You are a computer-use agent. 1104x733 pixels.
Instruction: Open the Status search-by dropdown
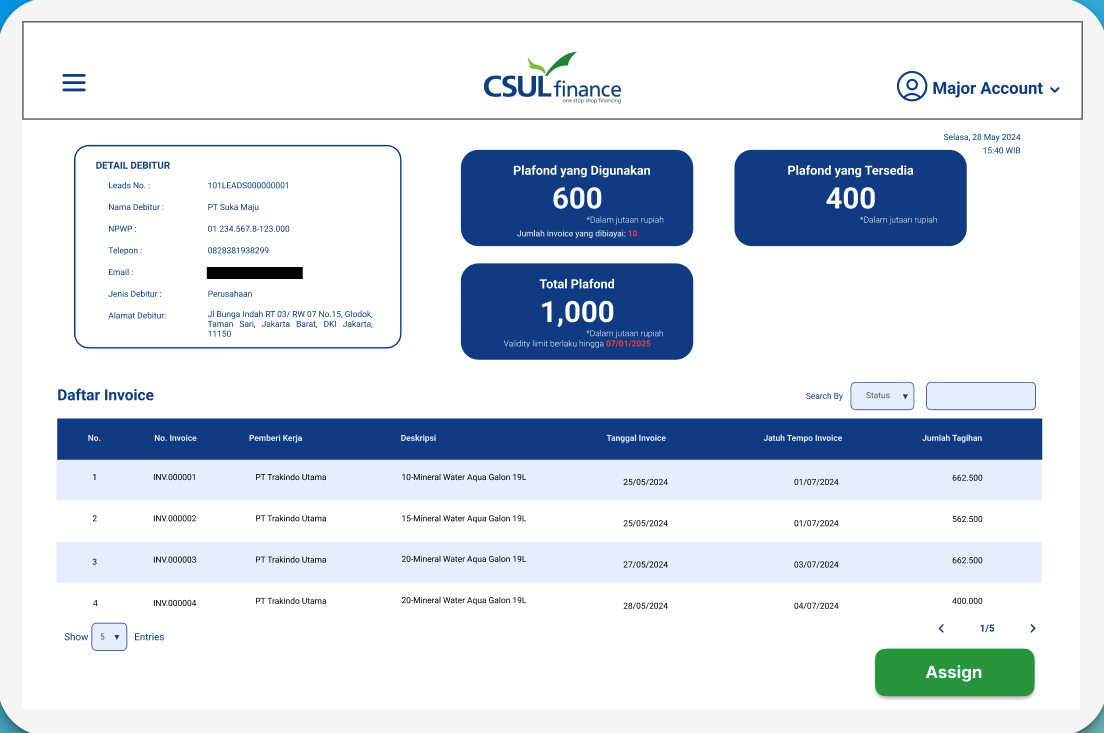[x=882, y=396]
